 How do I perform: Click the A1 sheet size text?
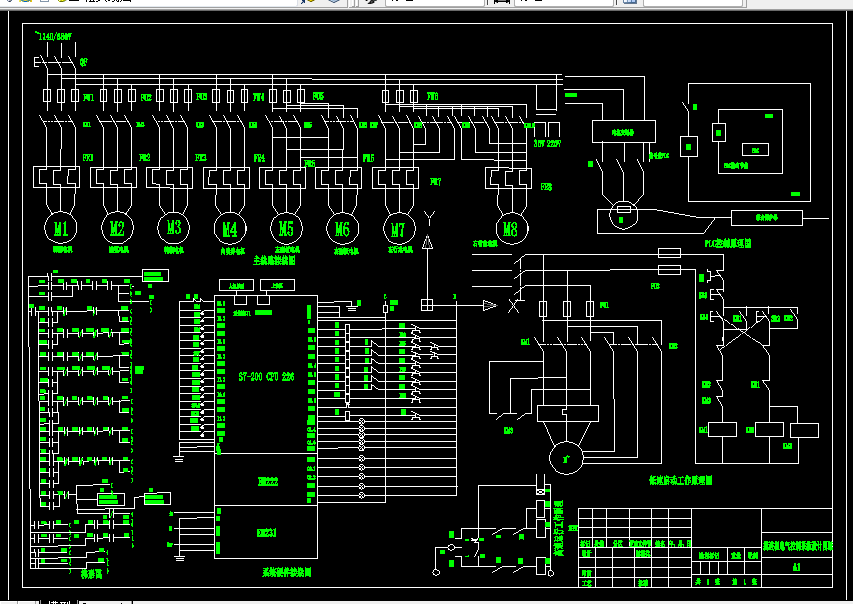[x=796, y=567]
